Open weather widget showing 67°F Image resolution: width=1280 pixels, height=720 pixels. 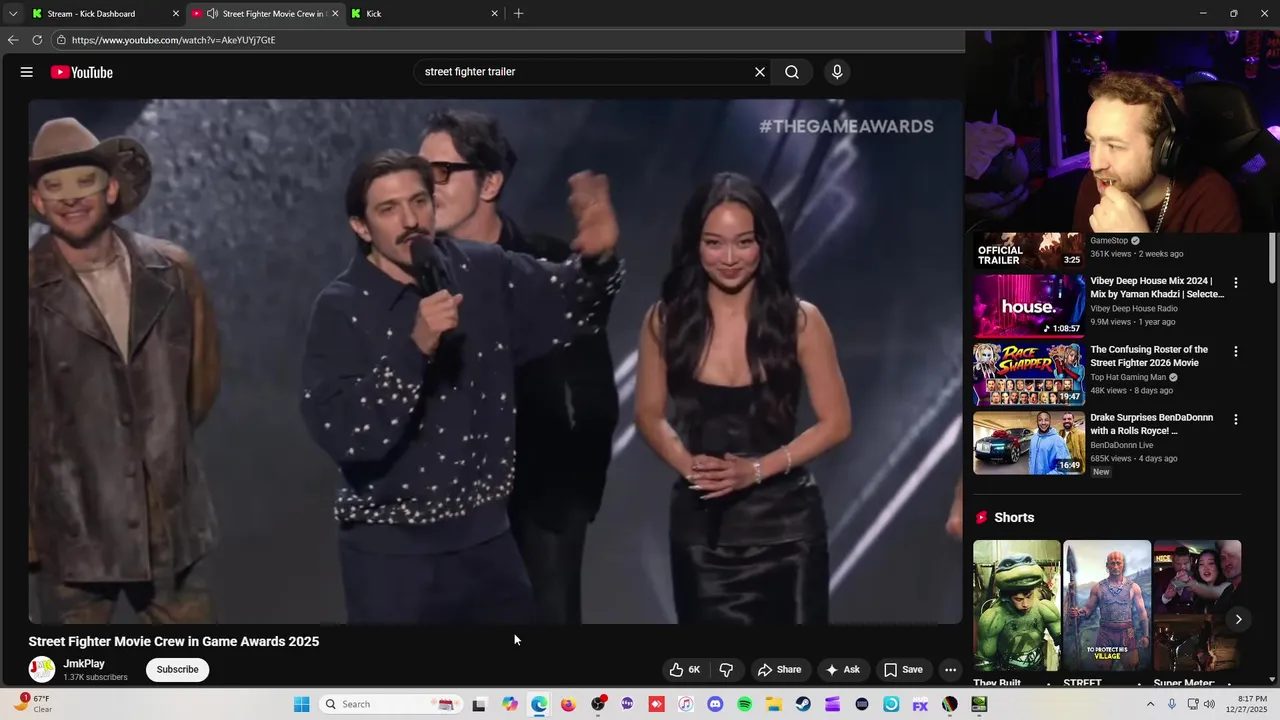click(32, 704)
